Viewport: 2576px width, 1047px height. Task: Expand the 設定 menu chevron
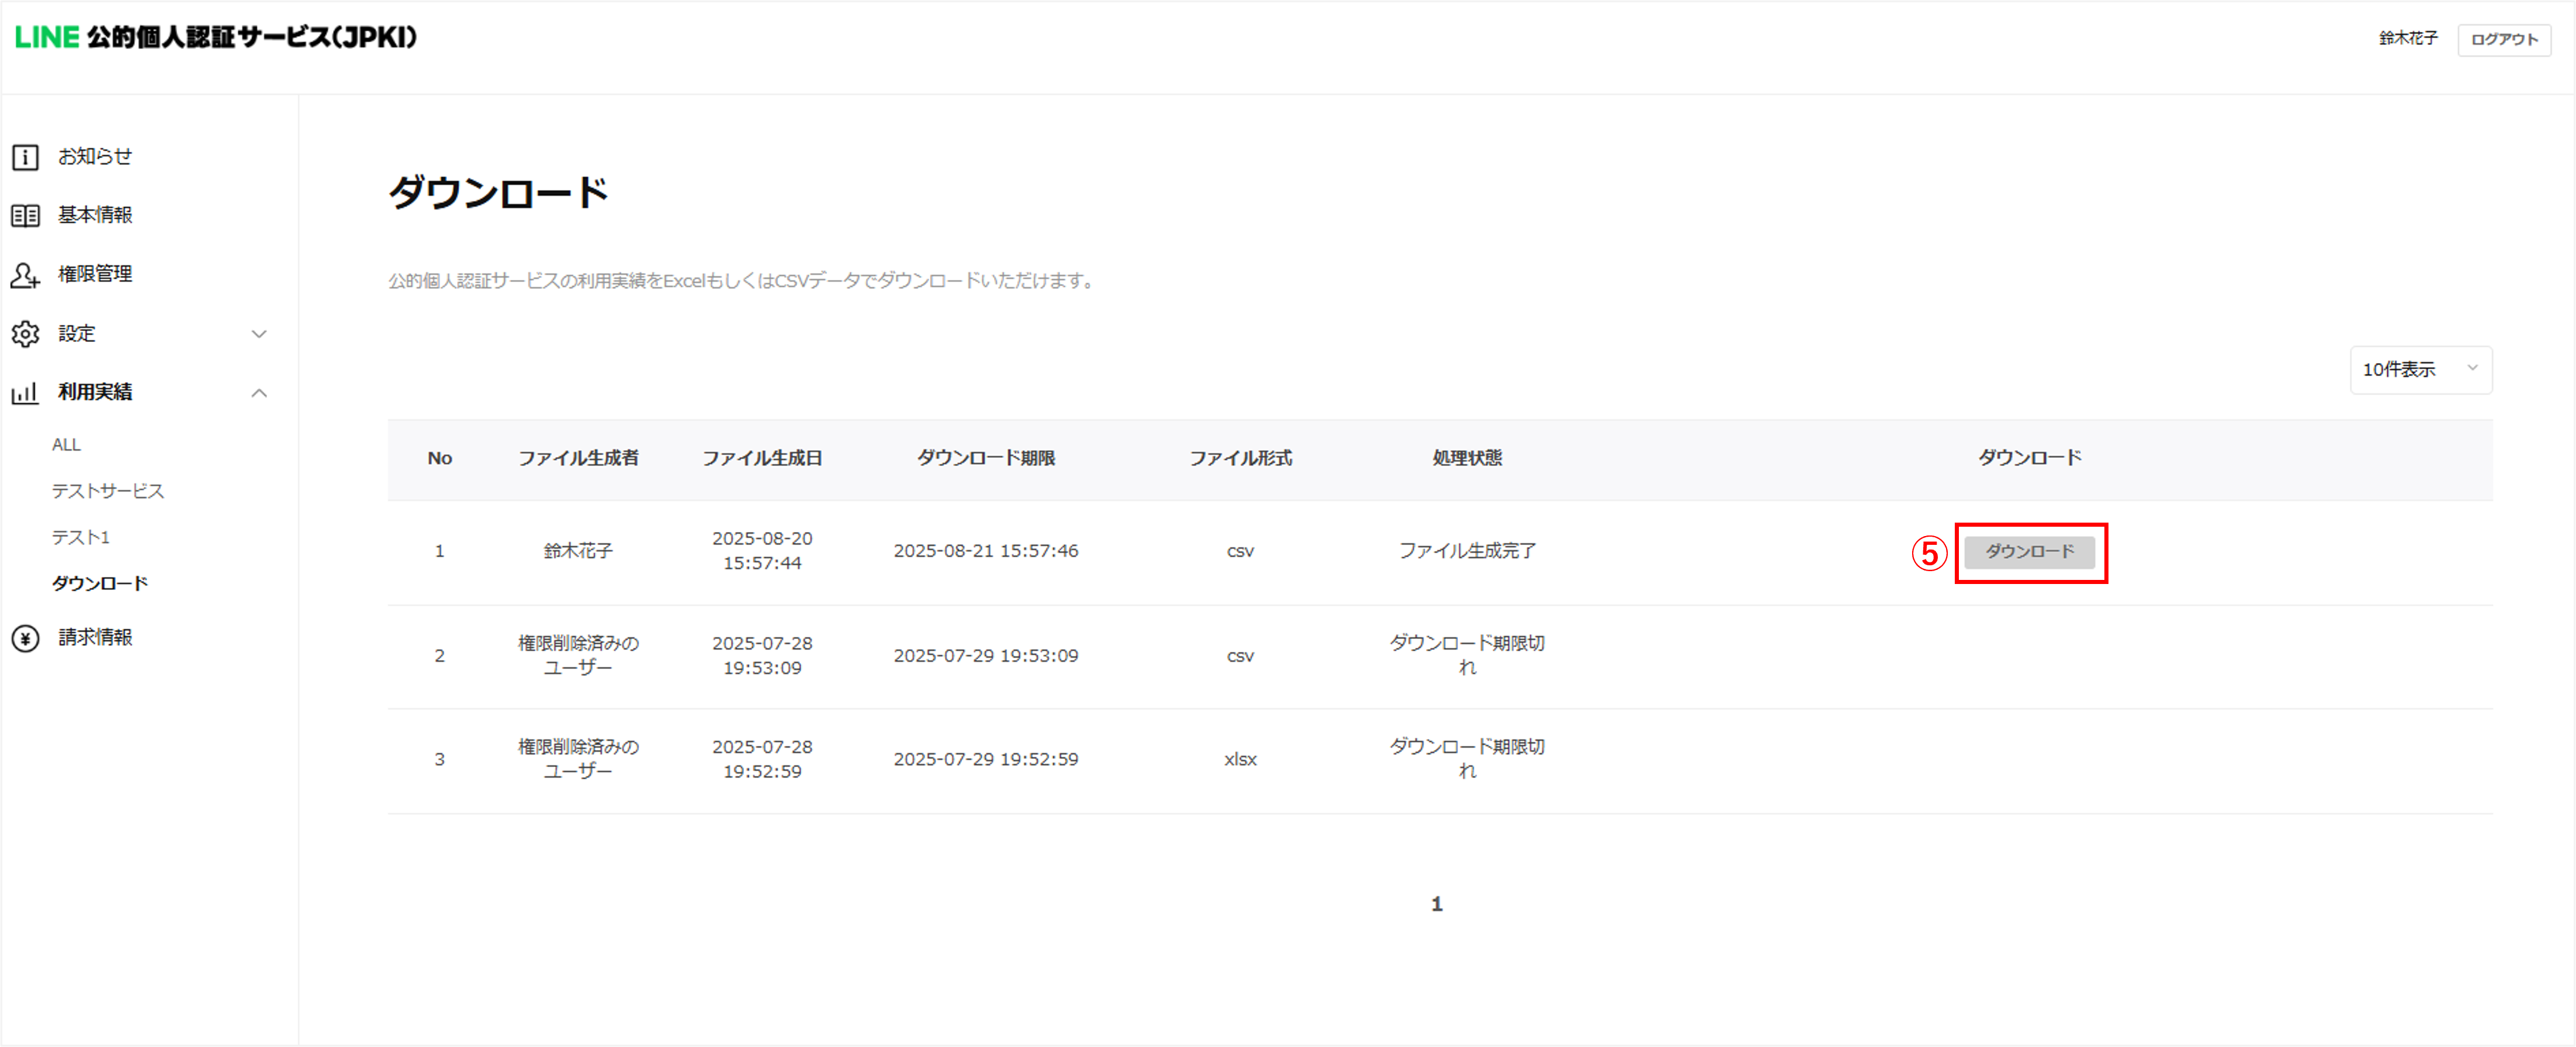tap(259, 333)
